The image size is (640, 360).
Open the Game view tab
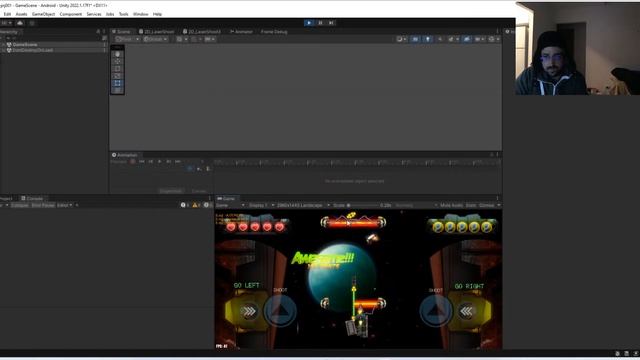[x=226, y=199]
